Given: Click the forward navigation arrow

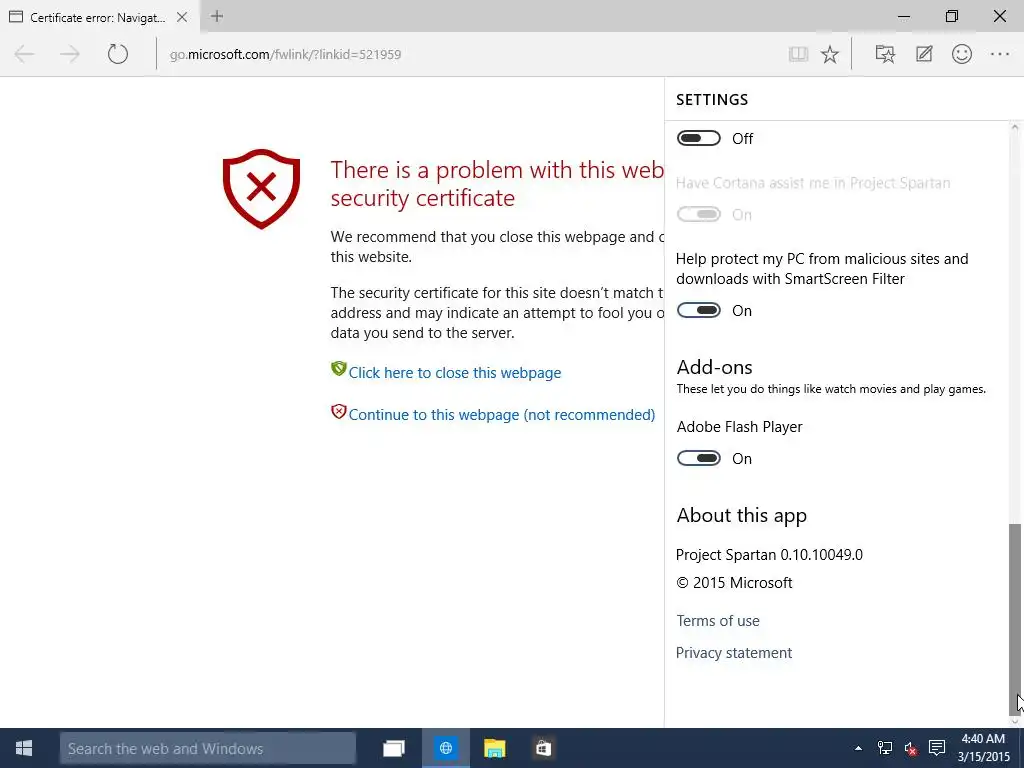Looking at the screenshot, I should [x=70, y=54].
